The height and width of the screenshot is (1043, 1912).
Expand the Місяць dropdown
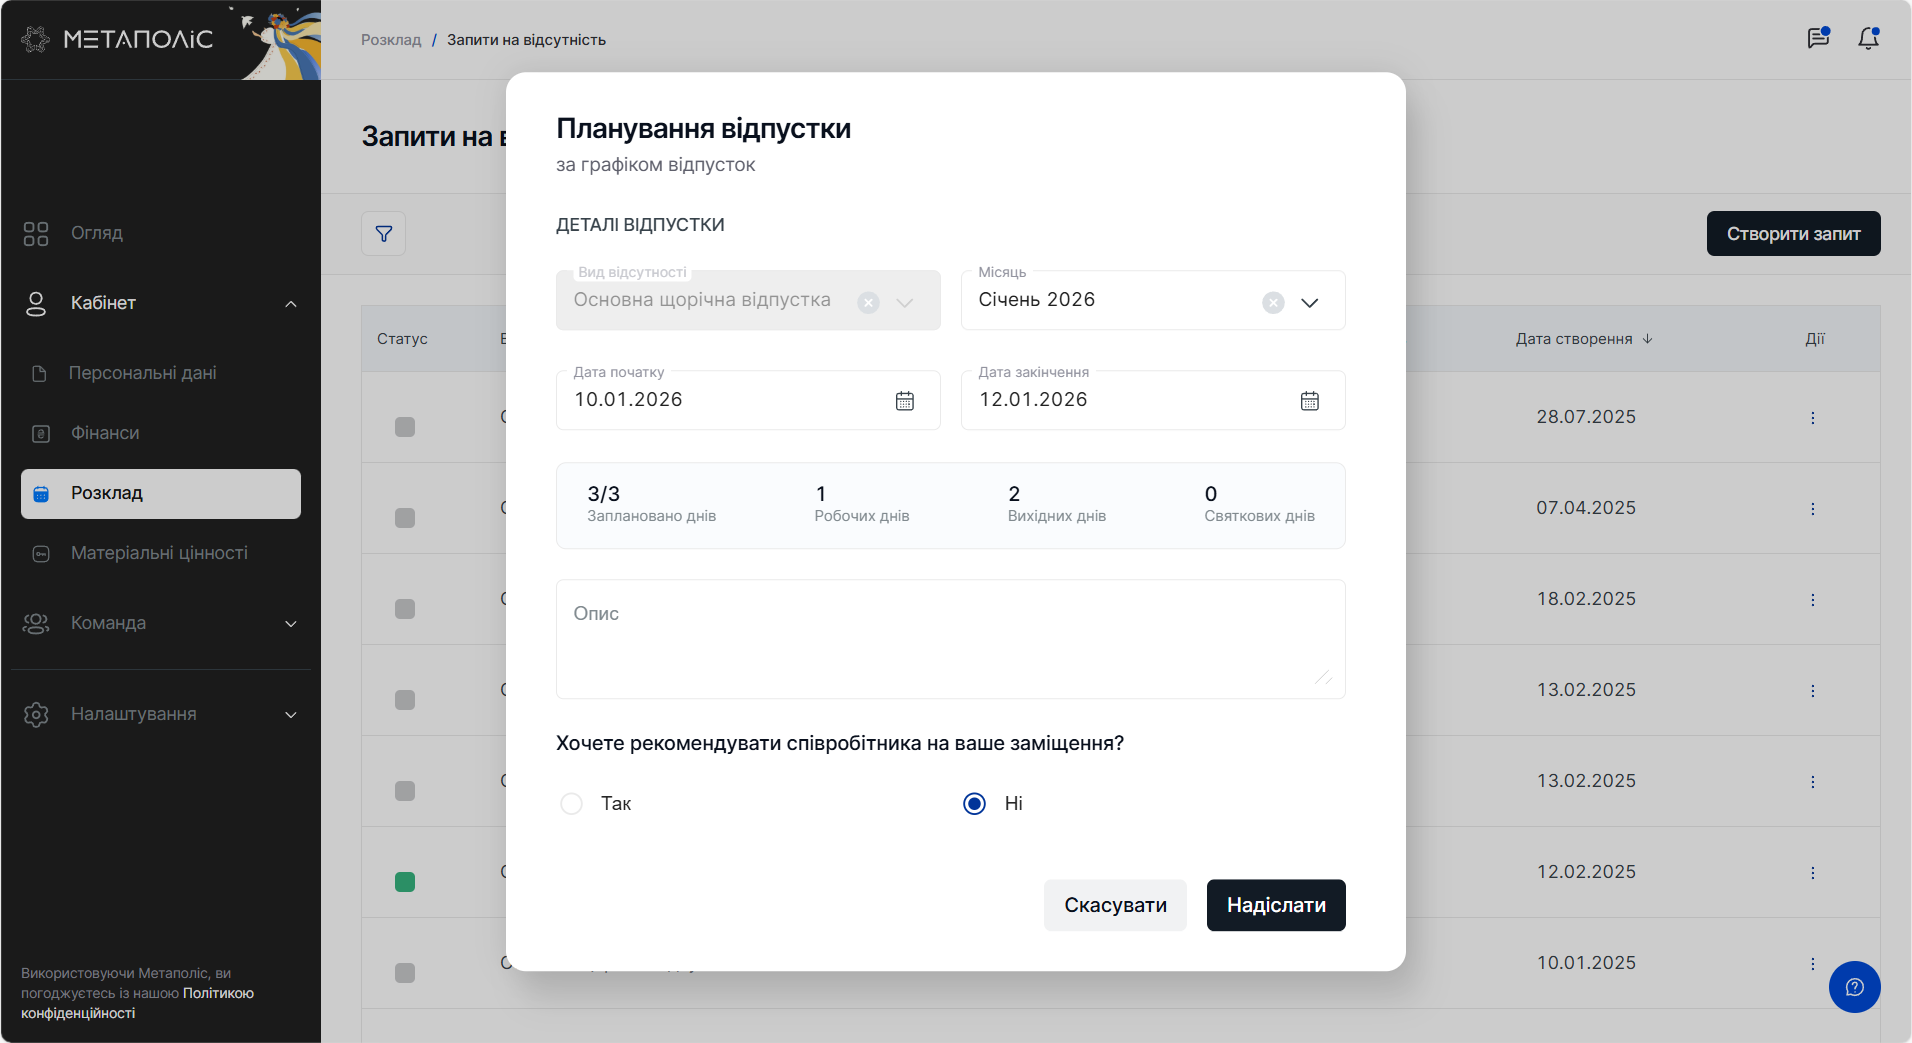[x=1309, y=302]
